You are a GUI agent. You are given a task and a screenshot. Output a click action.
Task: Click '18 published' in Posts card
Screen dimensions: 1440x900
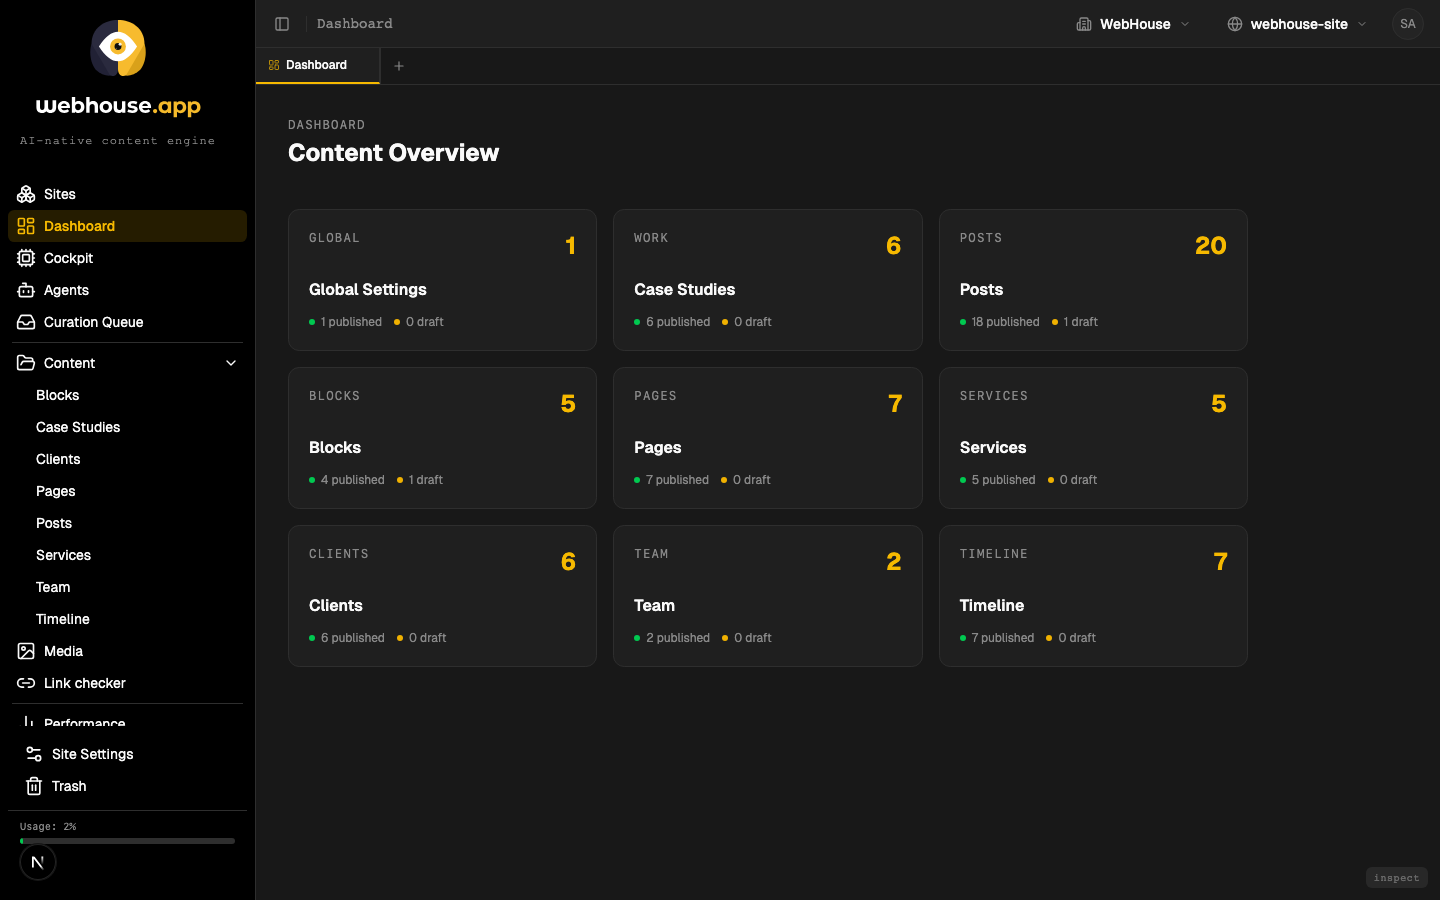coord(1005,322)
